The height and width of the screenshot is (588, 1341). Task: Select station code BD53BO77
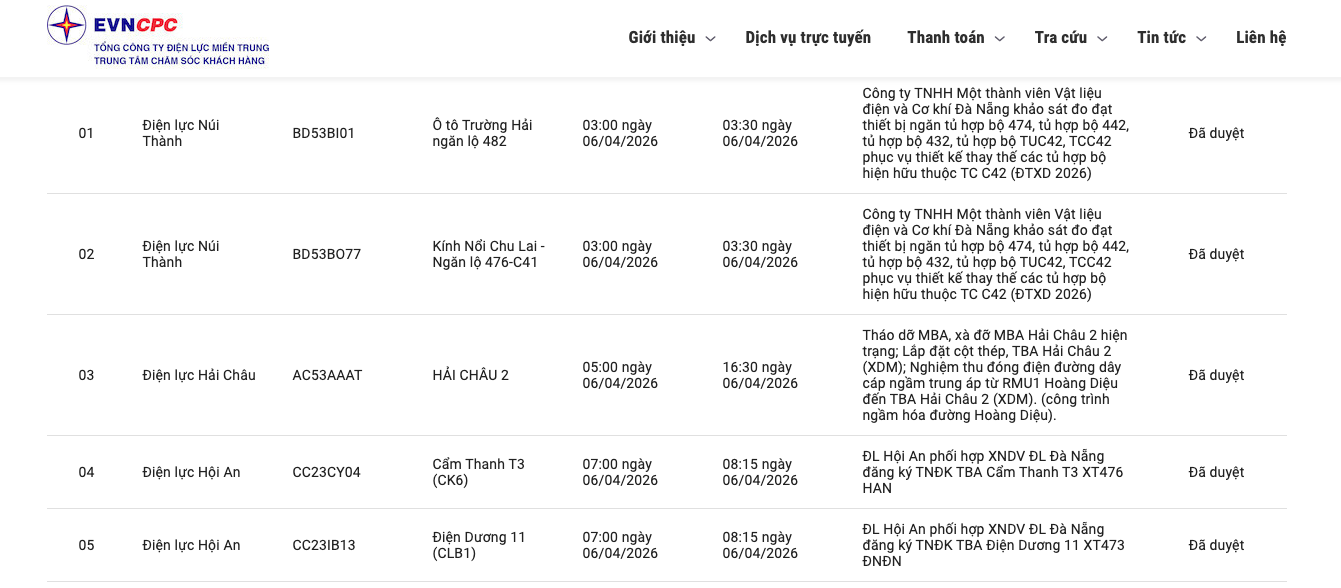(327, 254)
